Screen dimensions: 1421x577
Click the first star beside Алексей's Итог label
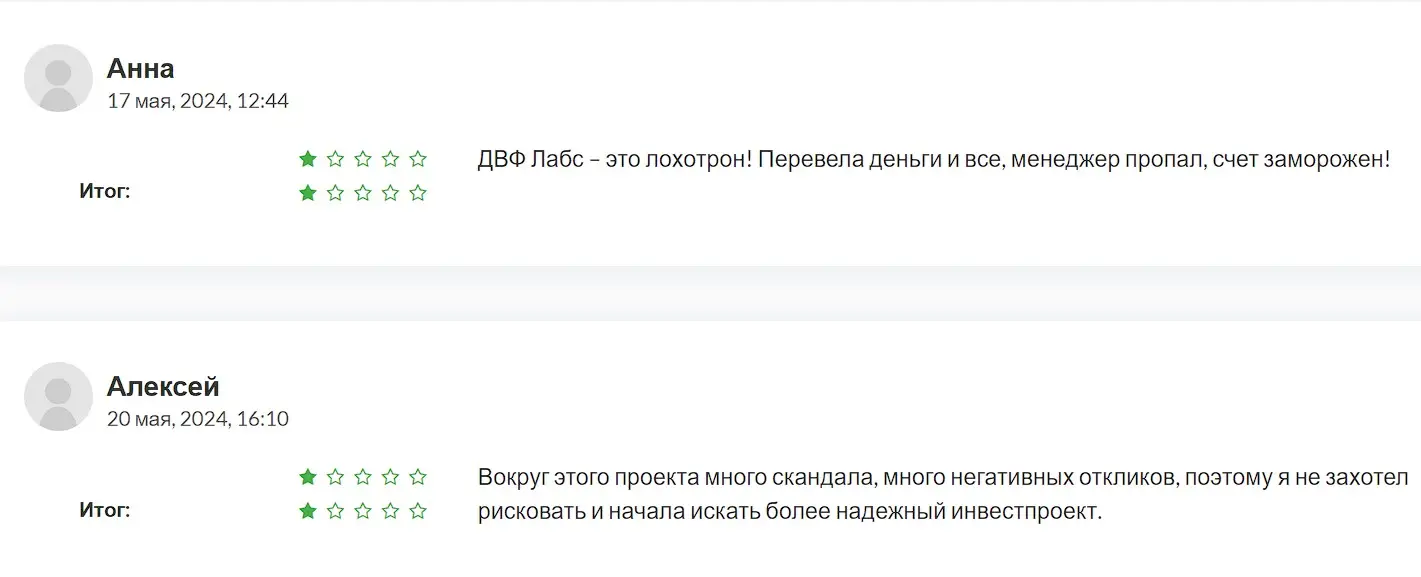tap(307, 510)
